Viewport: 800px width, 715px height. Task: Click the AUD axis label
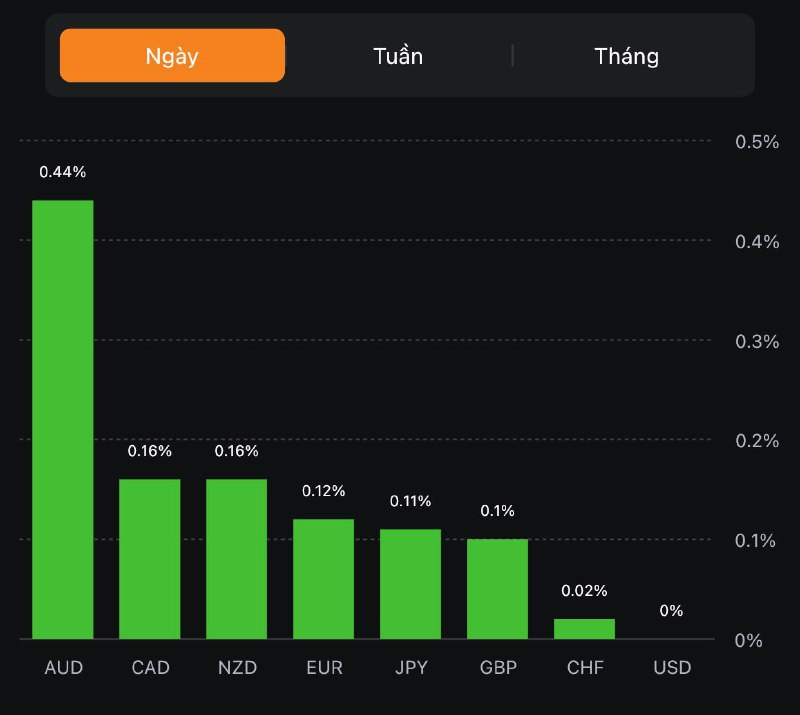pyautogui.click(x=63, y=667)
